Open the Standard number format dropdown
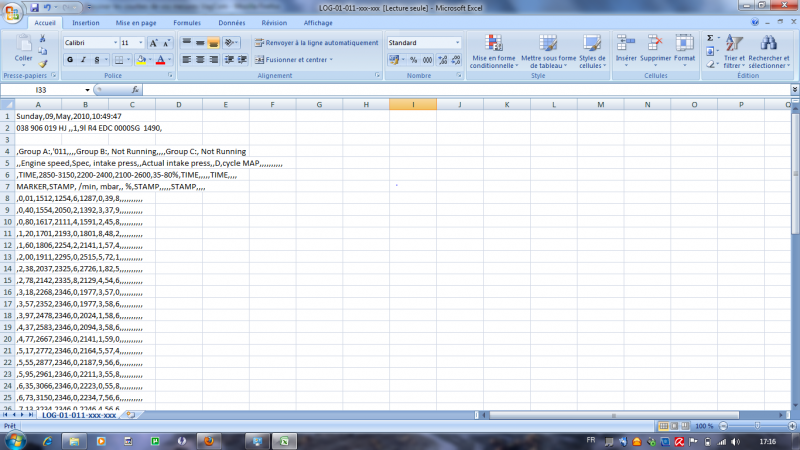 tap(458, 43)
